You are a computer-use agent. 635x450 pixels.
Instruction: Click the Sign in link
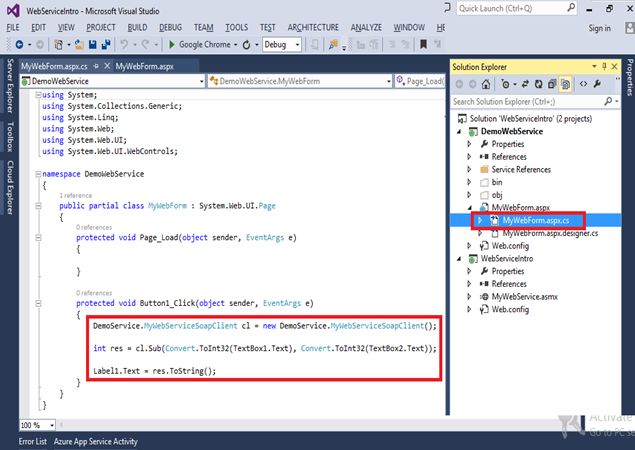599,28
